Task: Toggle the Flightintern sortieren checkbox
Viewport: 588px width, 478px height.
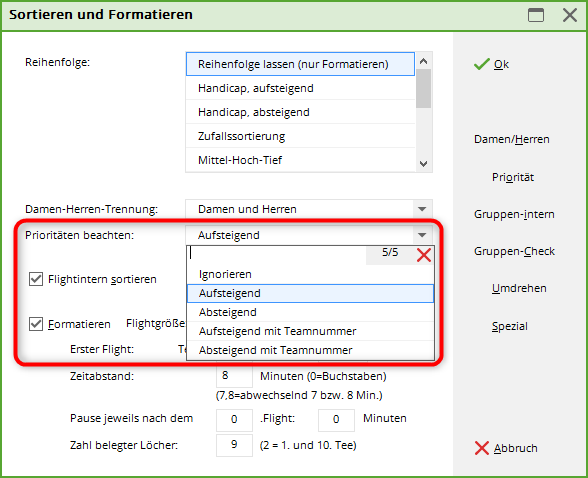Action: click(x=36, y=279)
